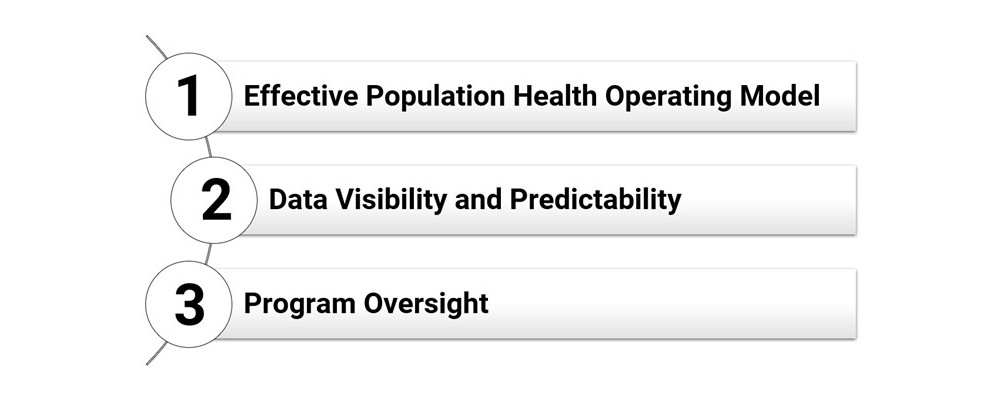
Task: Click the word "Program" in the third bar
Action: click(x=300, y=304)
